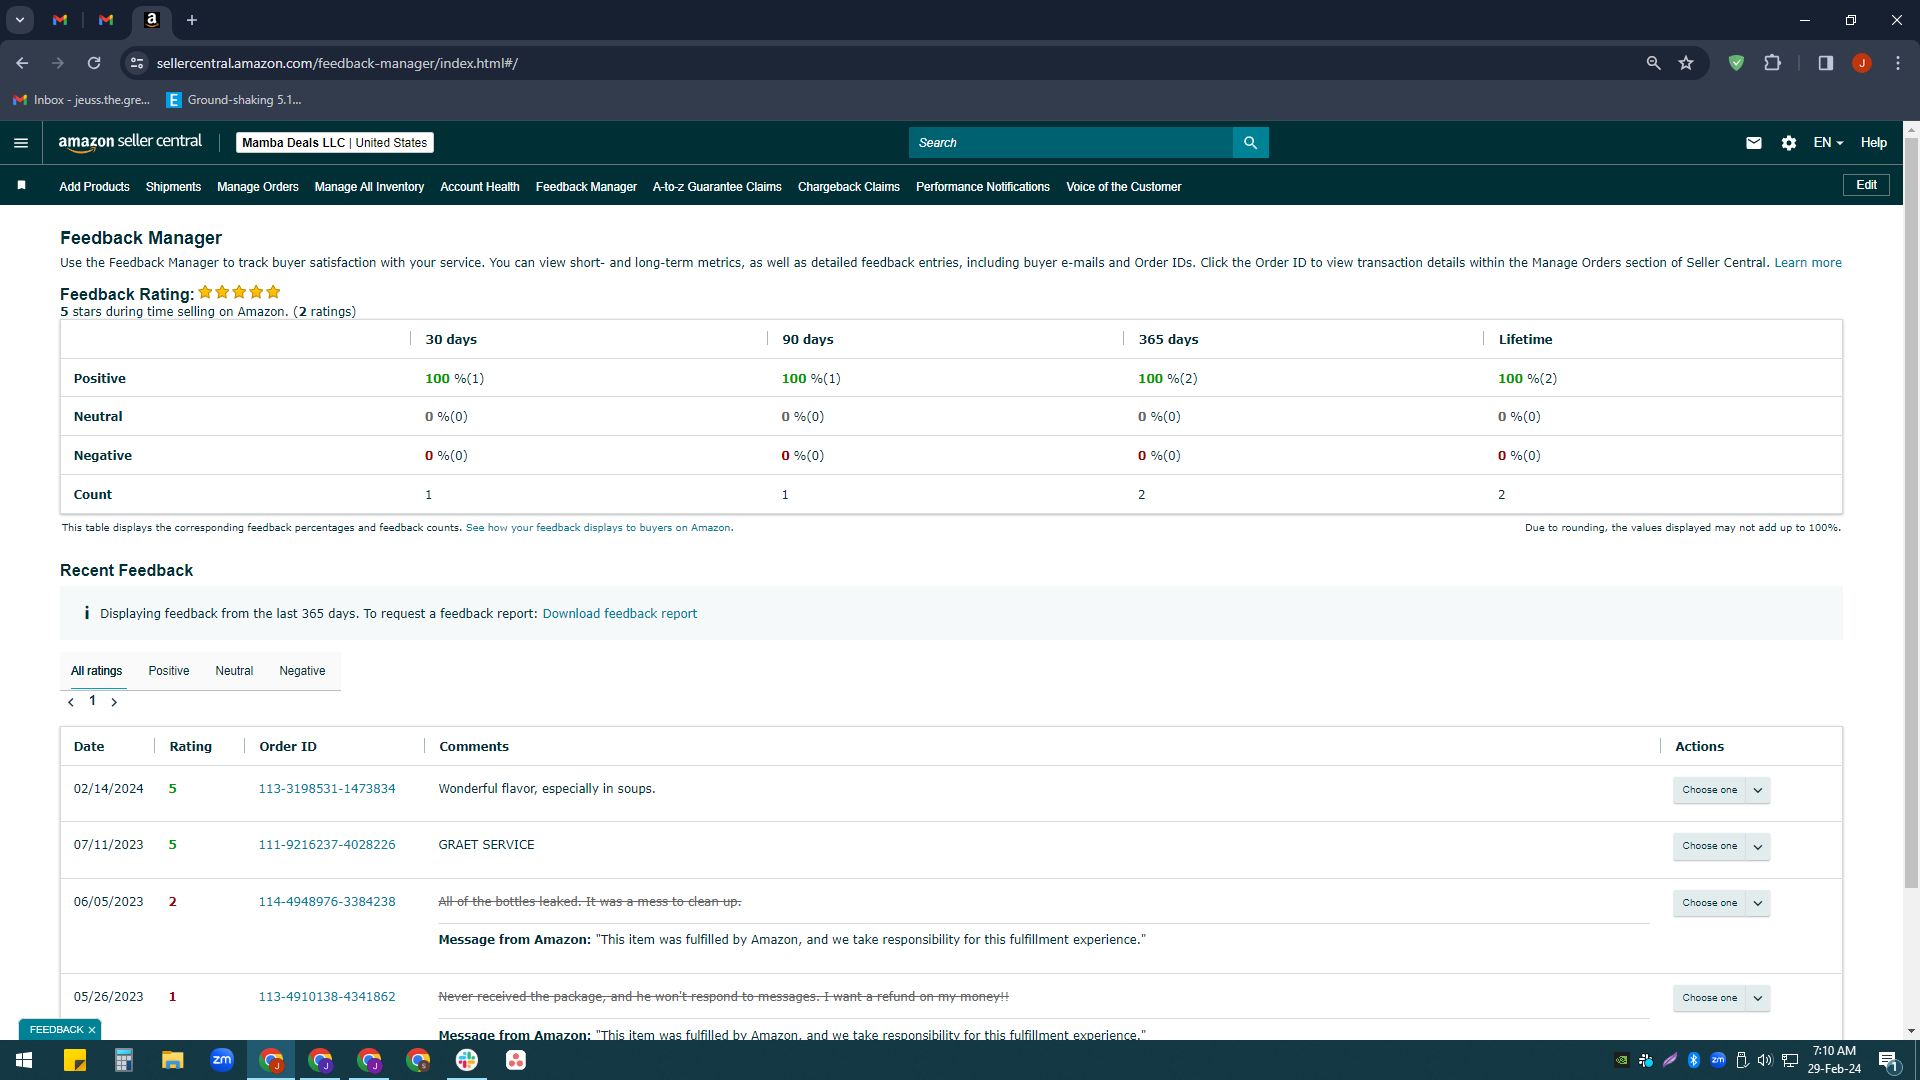Go back with browser back arrow

(x=22, y=63)
